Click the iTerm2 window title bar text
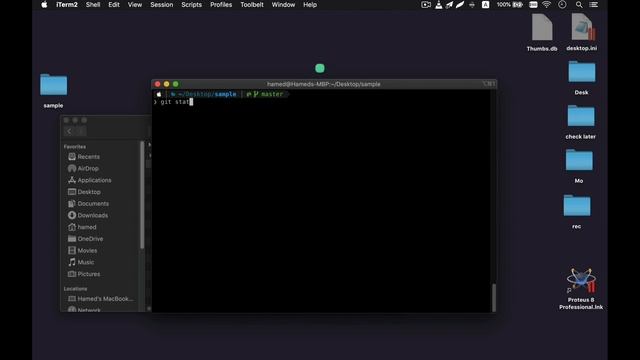Image resolution: width=640 pixels, height=360 pixels. tap(323, 84)
